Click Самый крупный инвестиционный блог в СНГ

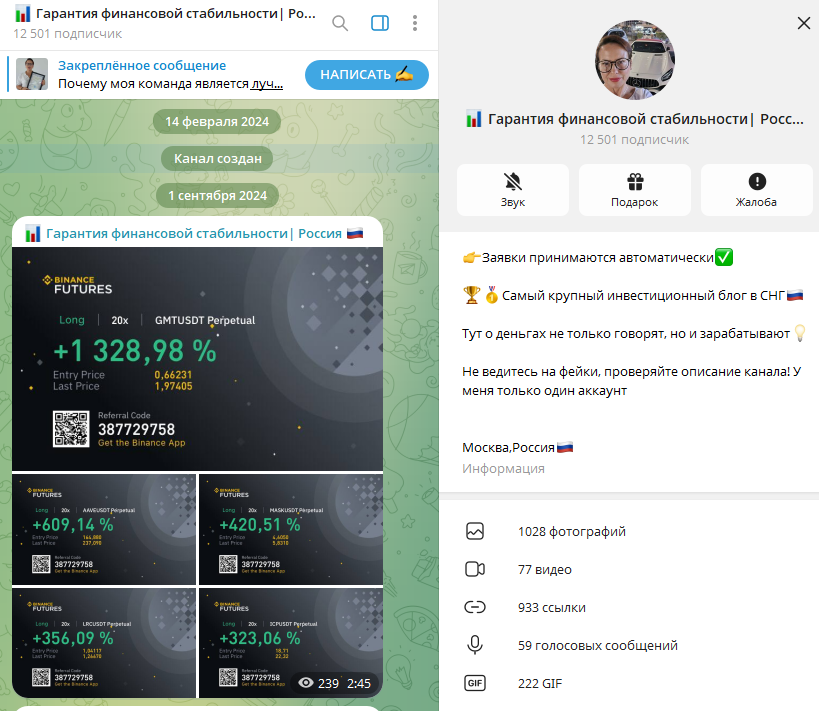coord(643,296)
